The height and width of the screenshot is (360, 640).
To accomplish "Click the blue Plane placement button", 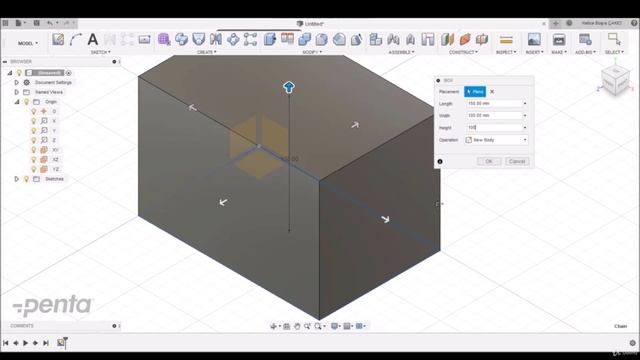I will [475, 92].
